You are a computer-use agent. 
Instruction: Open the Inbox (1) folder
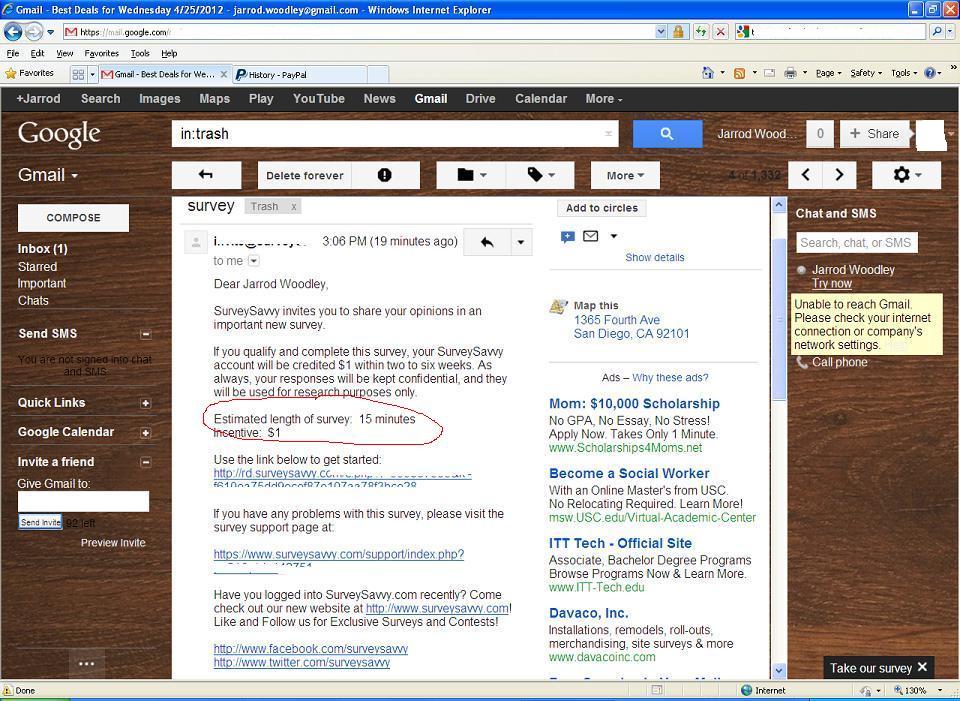[42, 249]
